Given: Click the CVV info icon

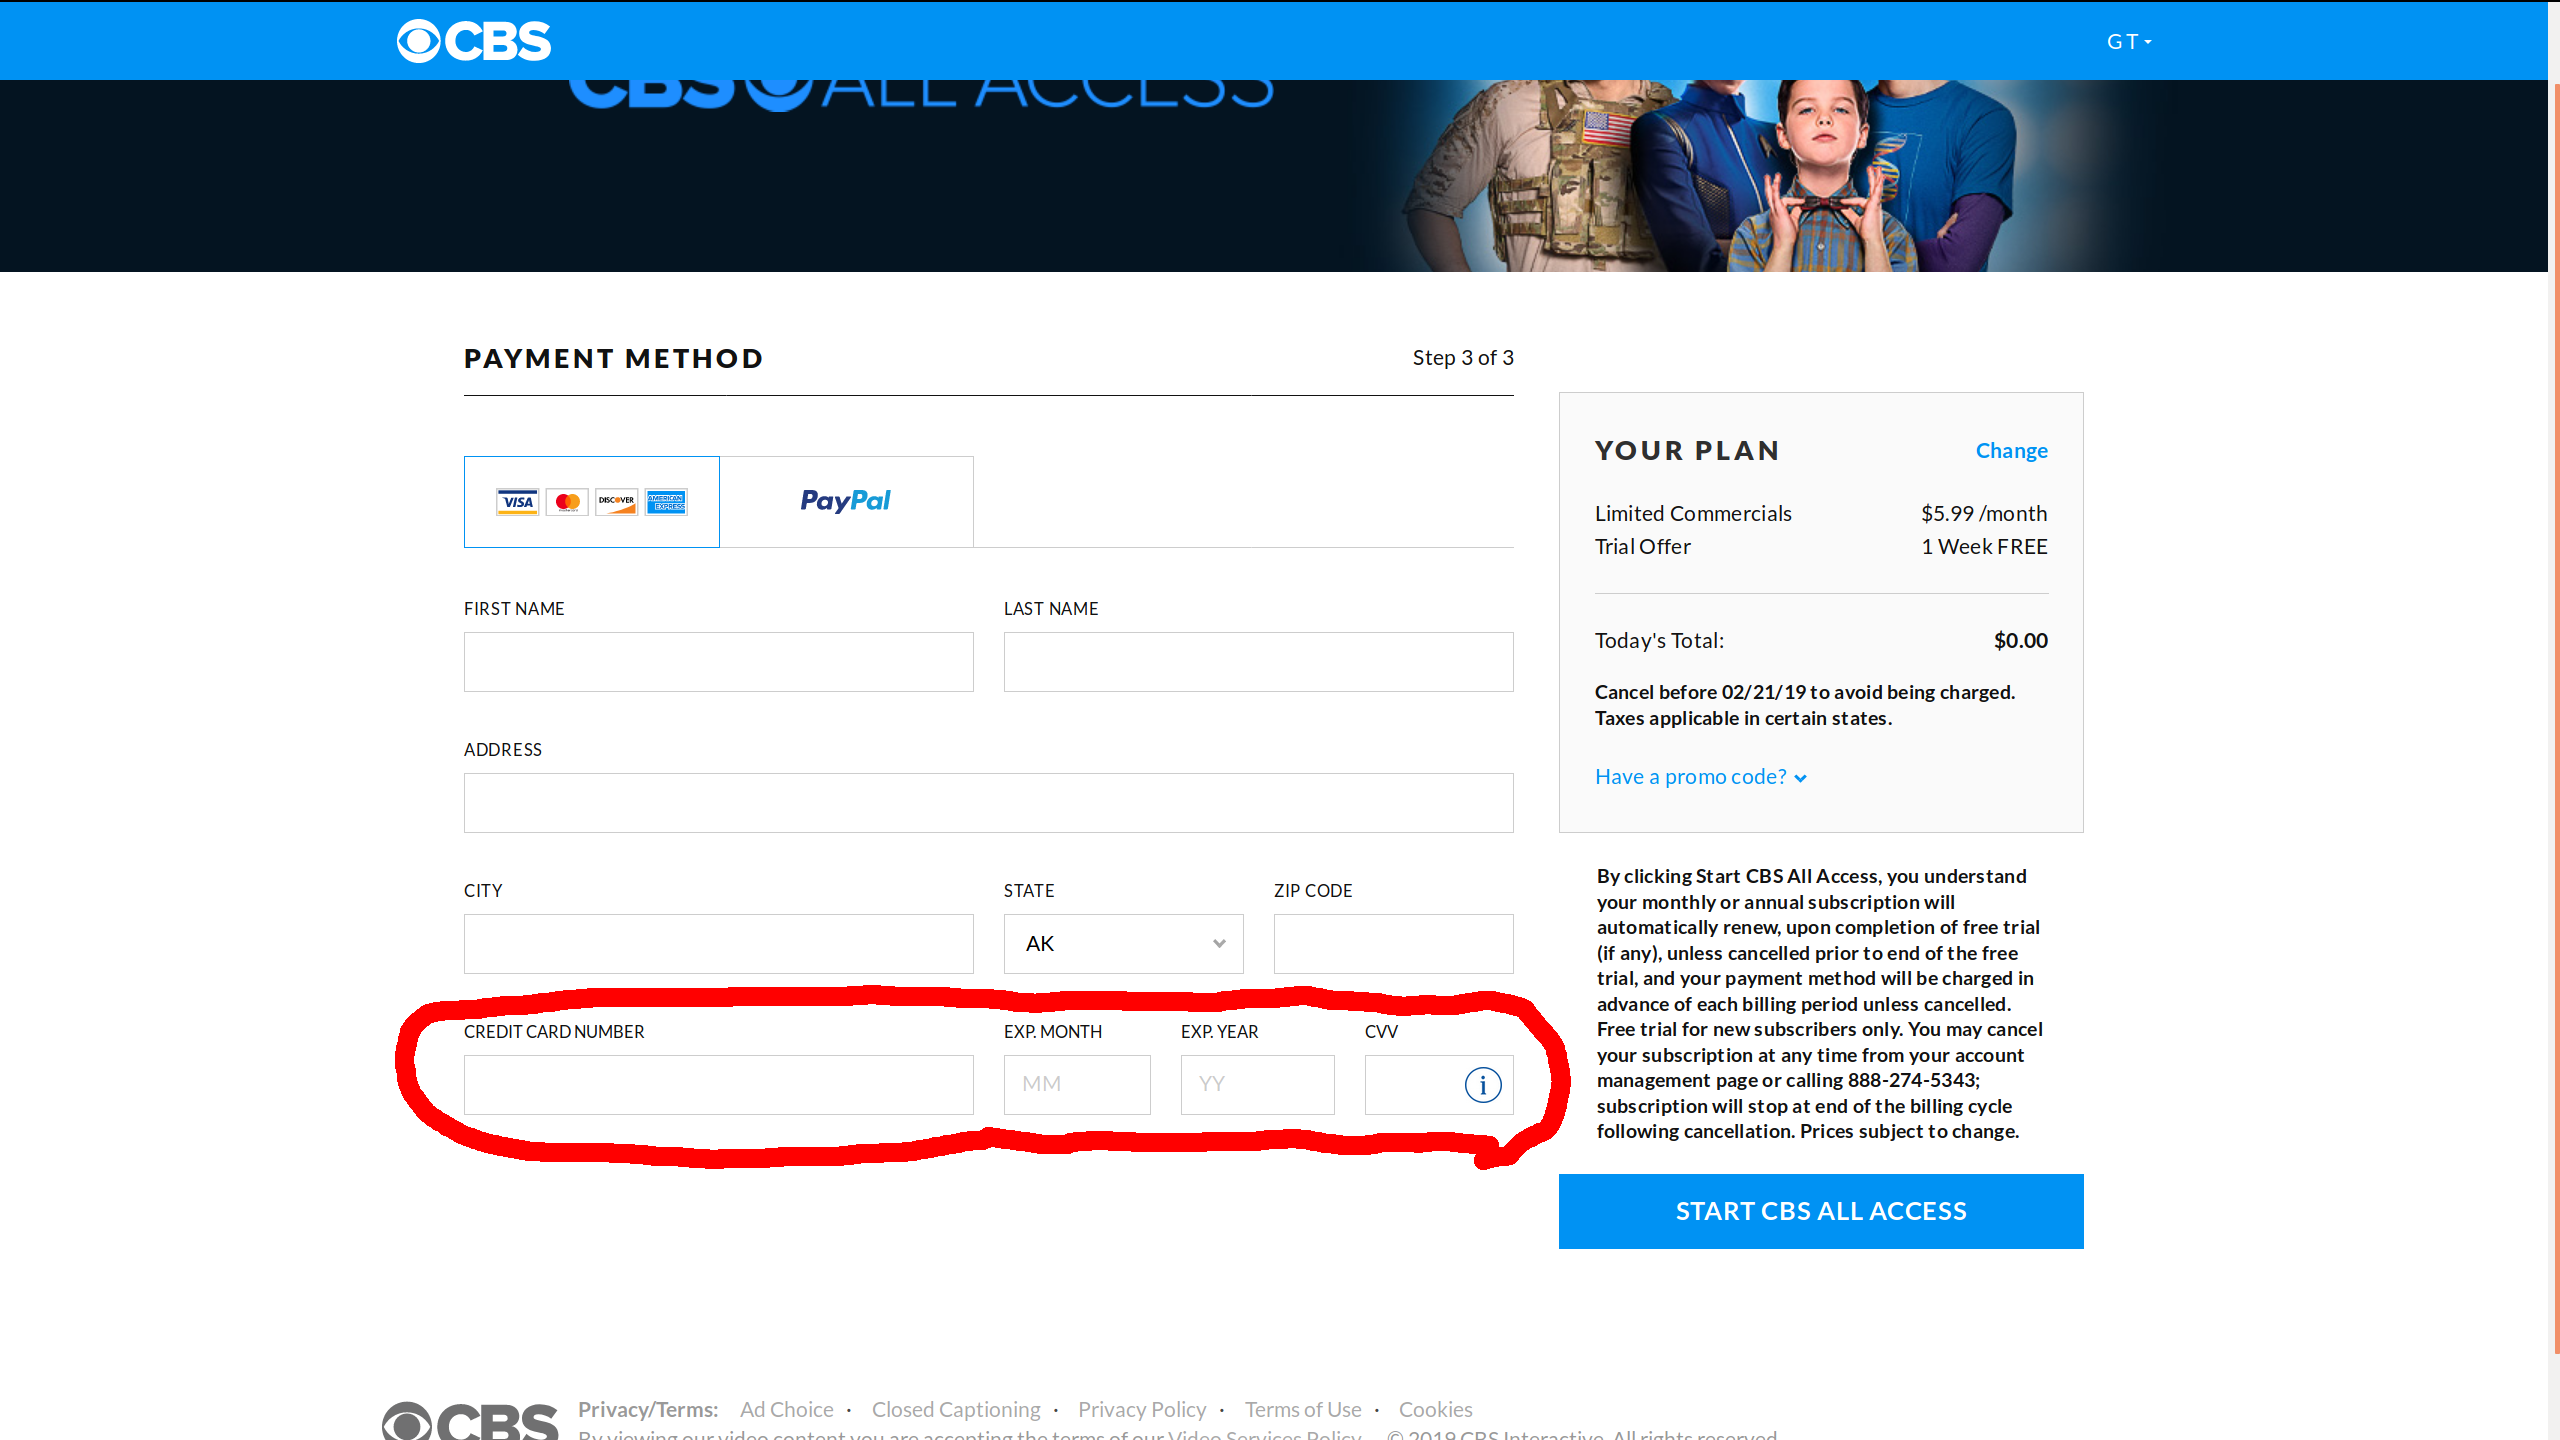Looking at the screenshot, I should (1482, 1084).
